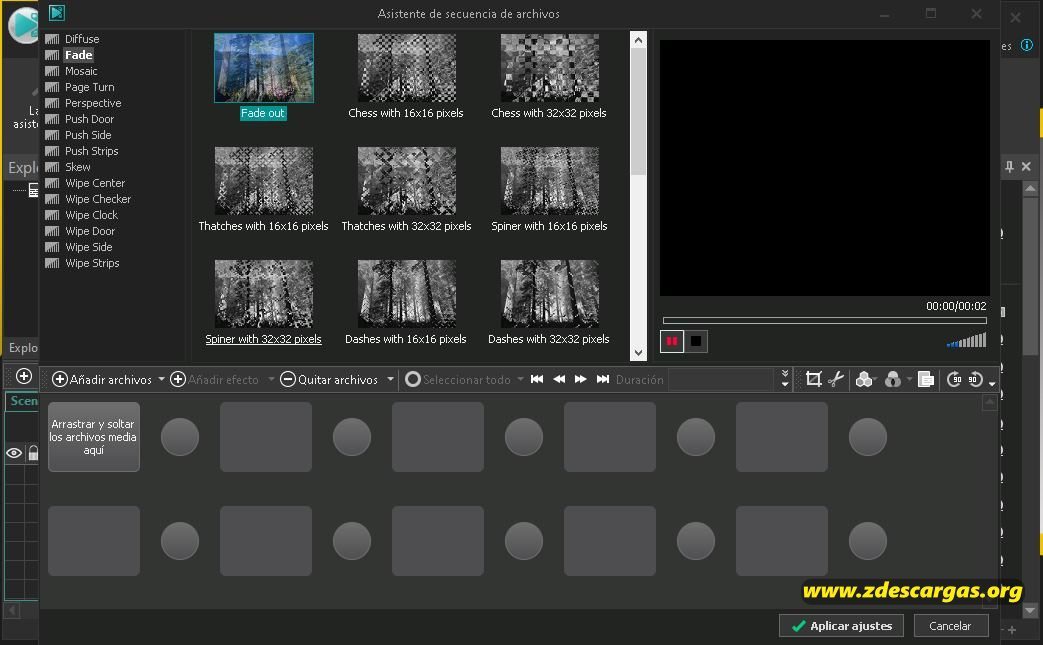Open the dark figure effects icon
This screenshot has width=1043, height=645.
pos(893,379)
